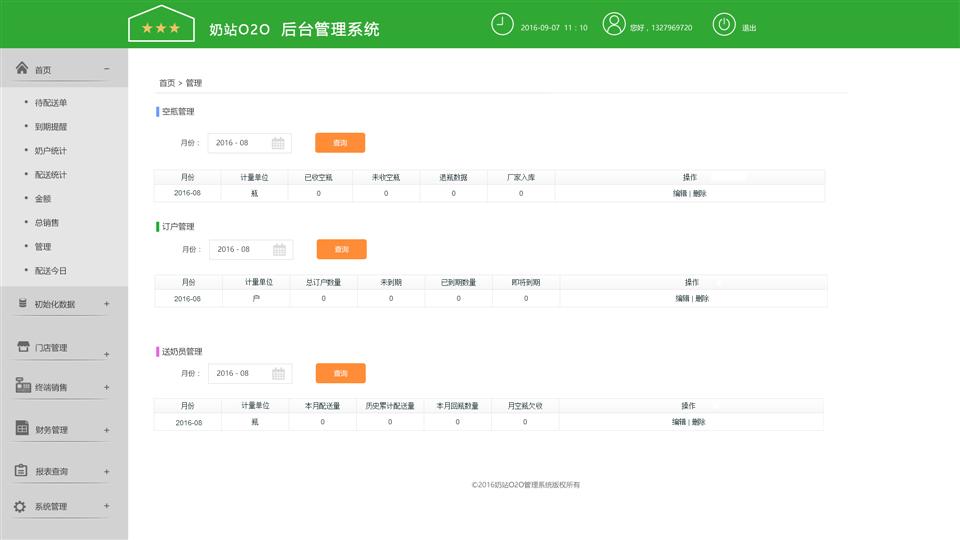Collapse the 首页 sidebar section
The image size is (960, 540).
point(107,69)
